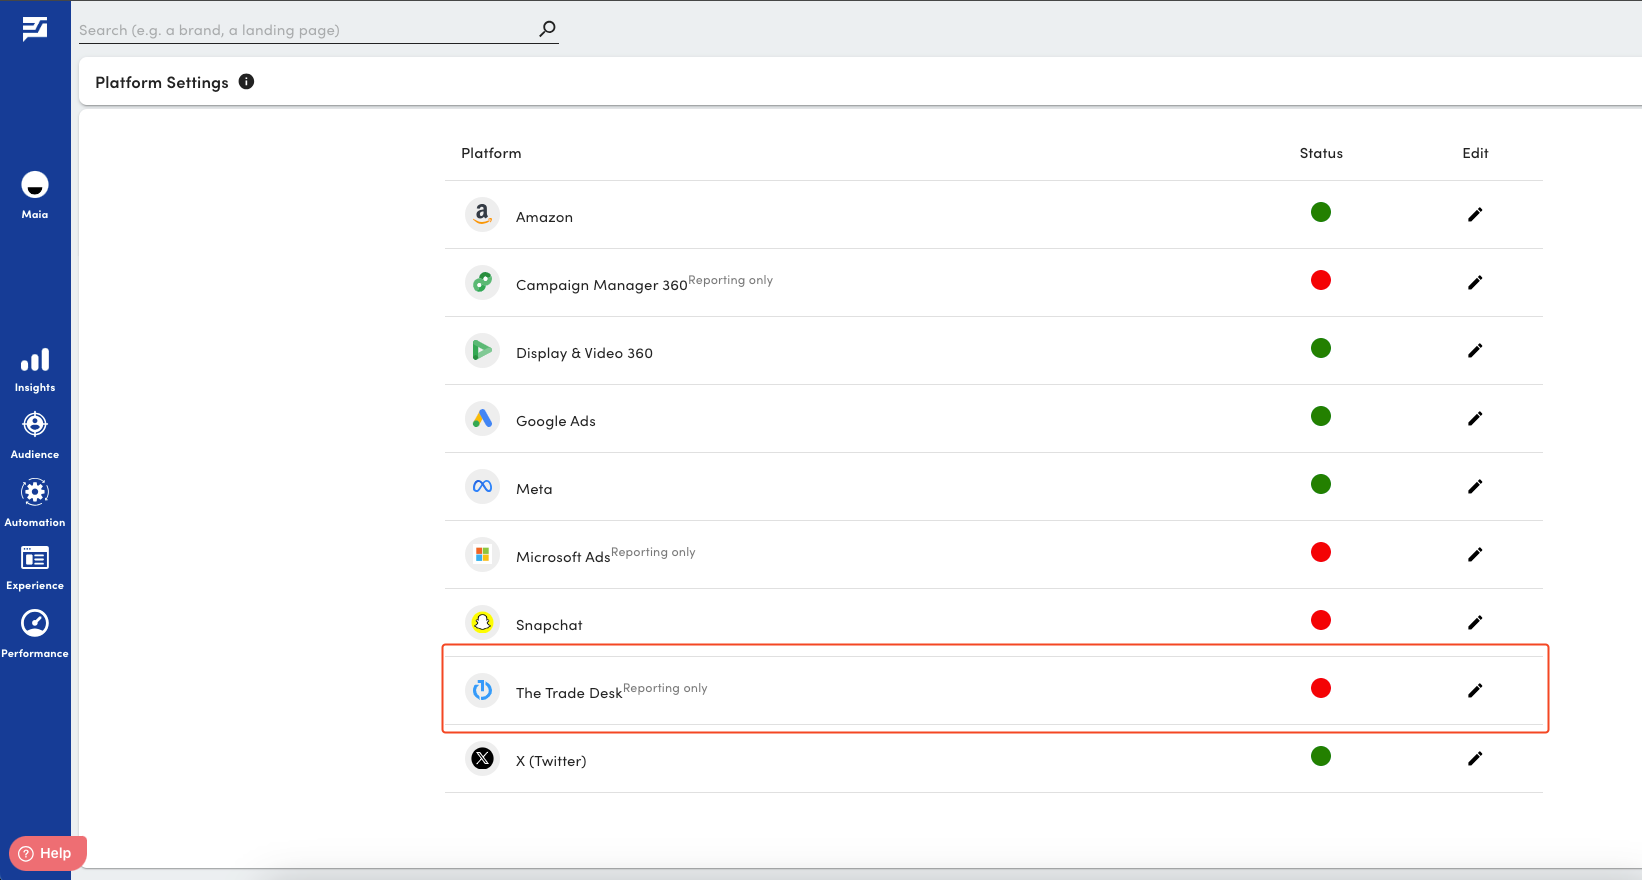The image size is (1642, 880).
Task: Edit the Snapchat platform settings
Action: pyautogui.click(x=1475, y=622)
